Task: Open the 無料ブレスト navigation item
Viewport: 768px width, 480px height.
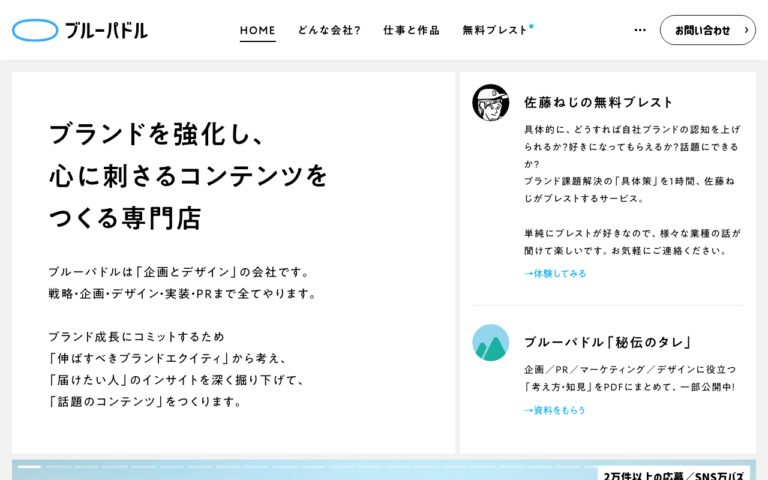Action: 498,30
